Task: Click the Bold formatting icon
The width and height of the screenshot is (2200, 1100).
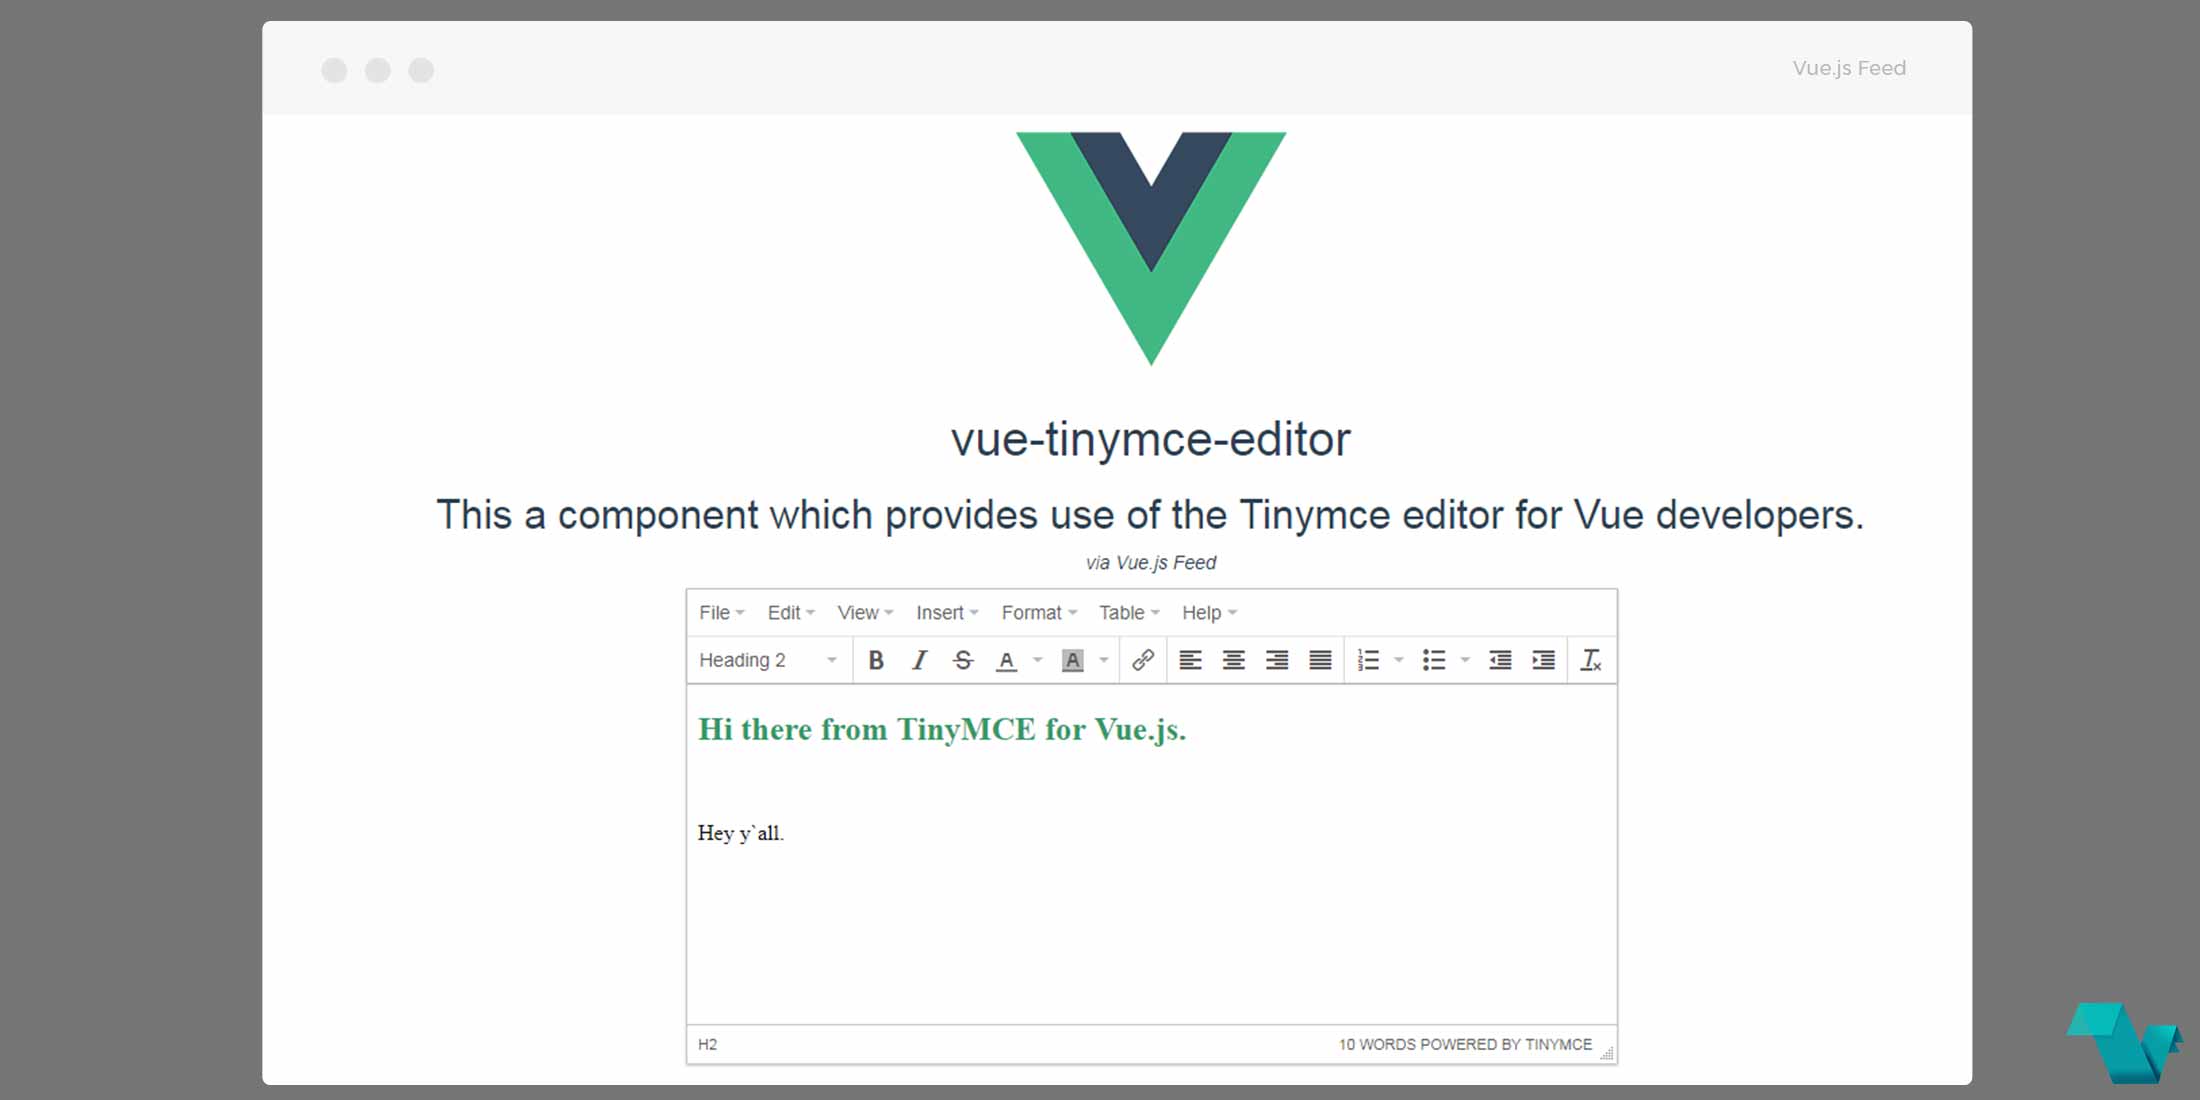Action: (874, 659)
